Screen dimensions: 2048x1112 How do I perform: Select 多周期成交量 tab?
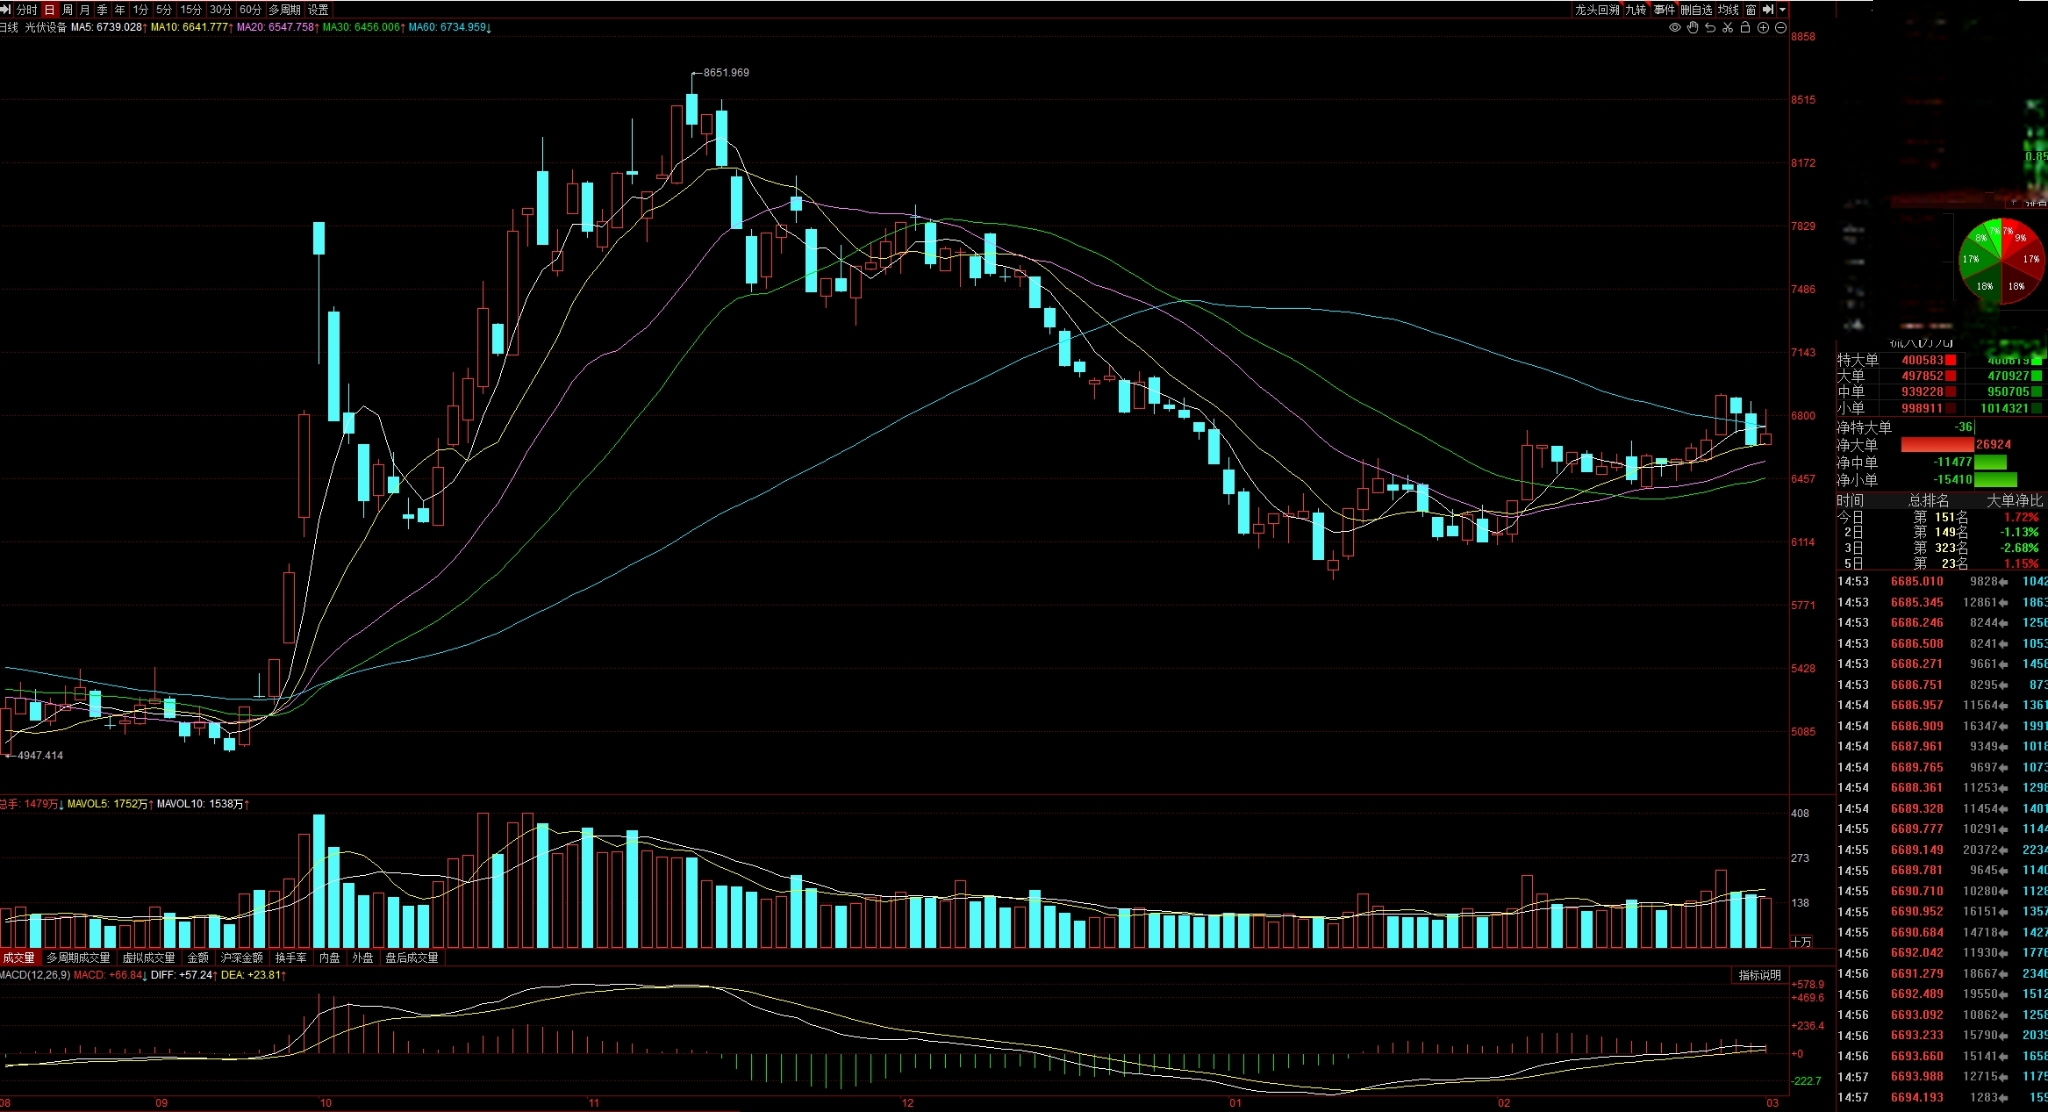(x=78, y=958)
